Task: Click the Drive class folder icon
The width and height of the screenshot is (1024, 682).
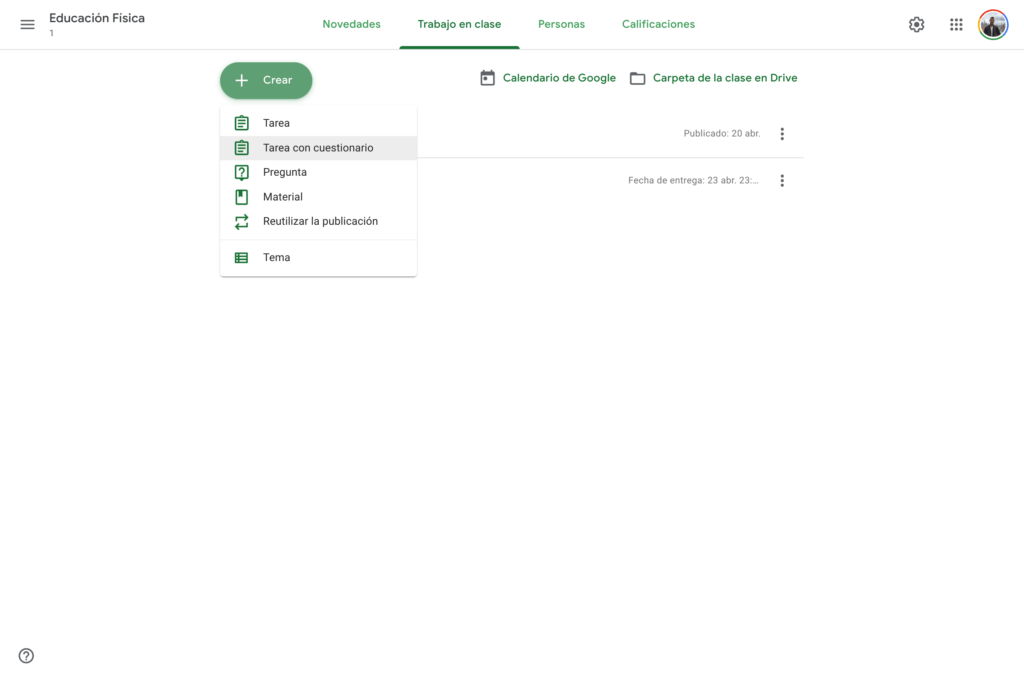Action: pos(637,78)
